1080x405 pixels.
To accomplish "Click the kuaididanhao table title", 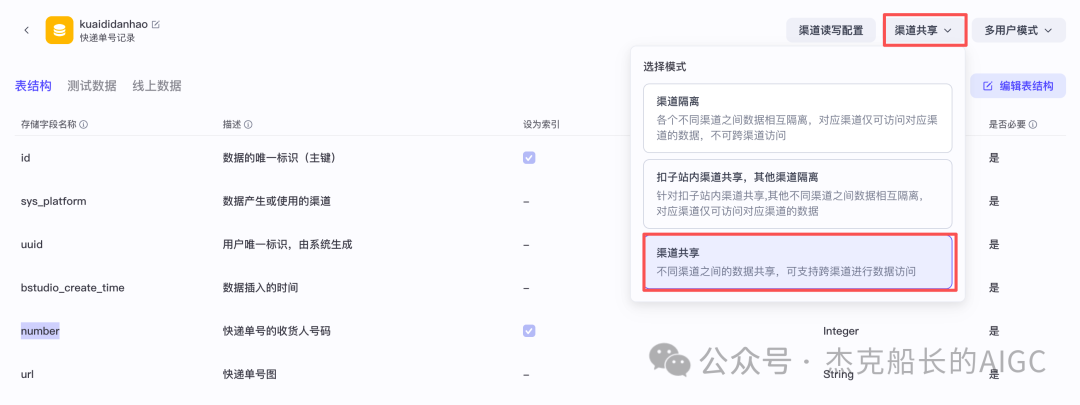I will click(114, 24).
